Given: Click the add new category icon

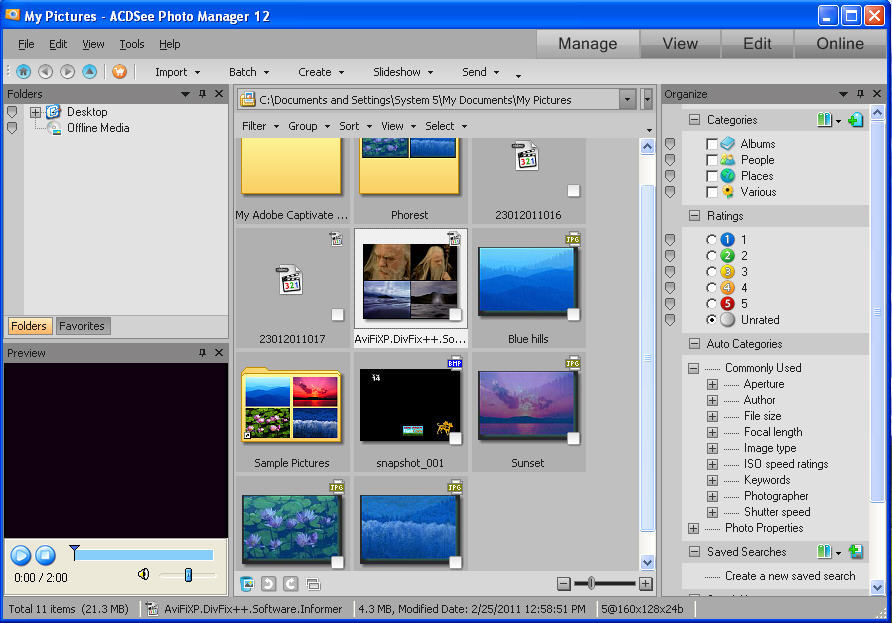Looking at the screenshot, I should pyautogui.click(x=855, y=120).
